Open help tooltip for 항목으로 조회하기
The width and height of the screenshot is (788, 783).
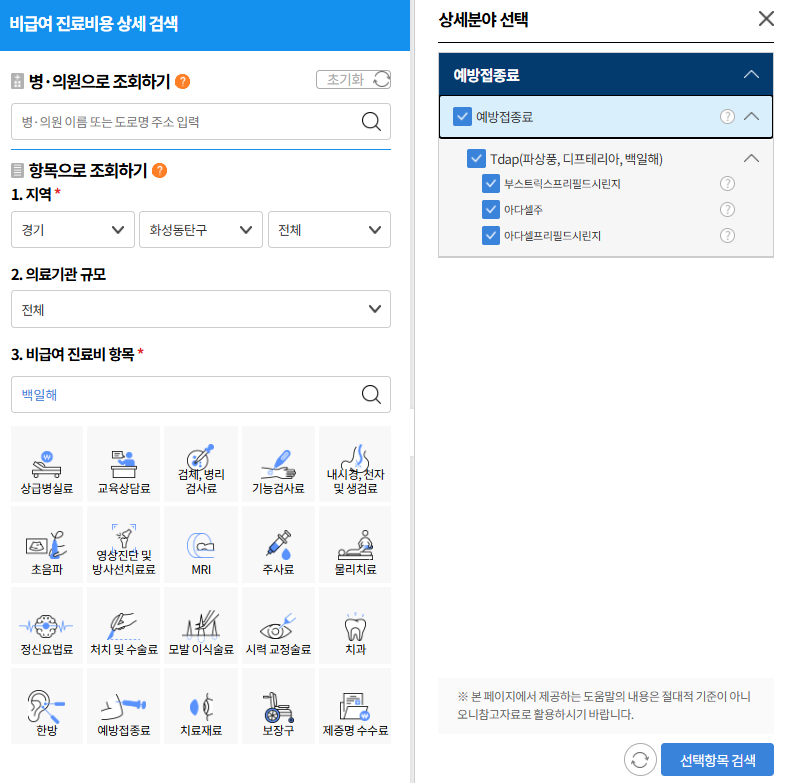(159, 170)
